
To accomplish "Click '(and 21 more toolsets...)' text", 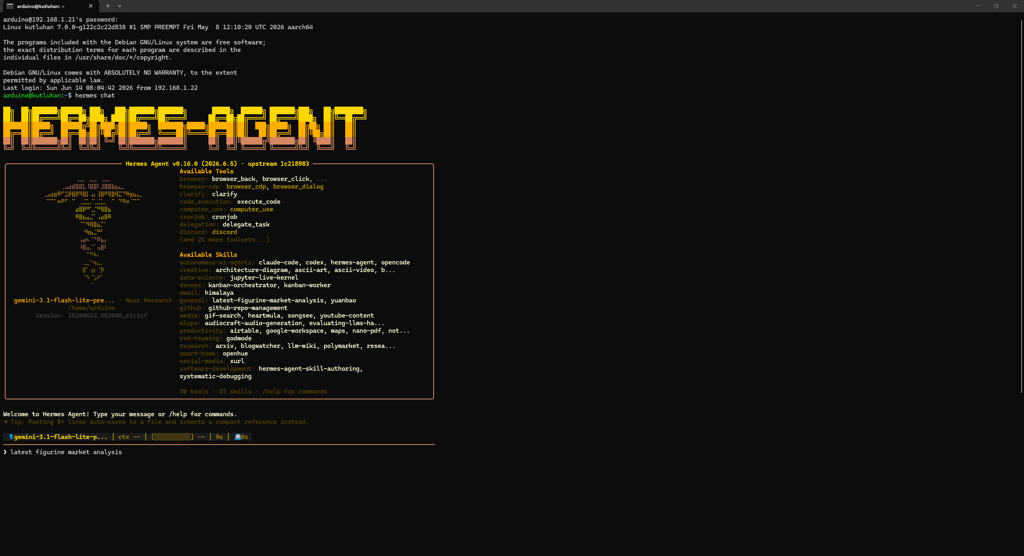I will coord(225,240).
